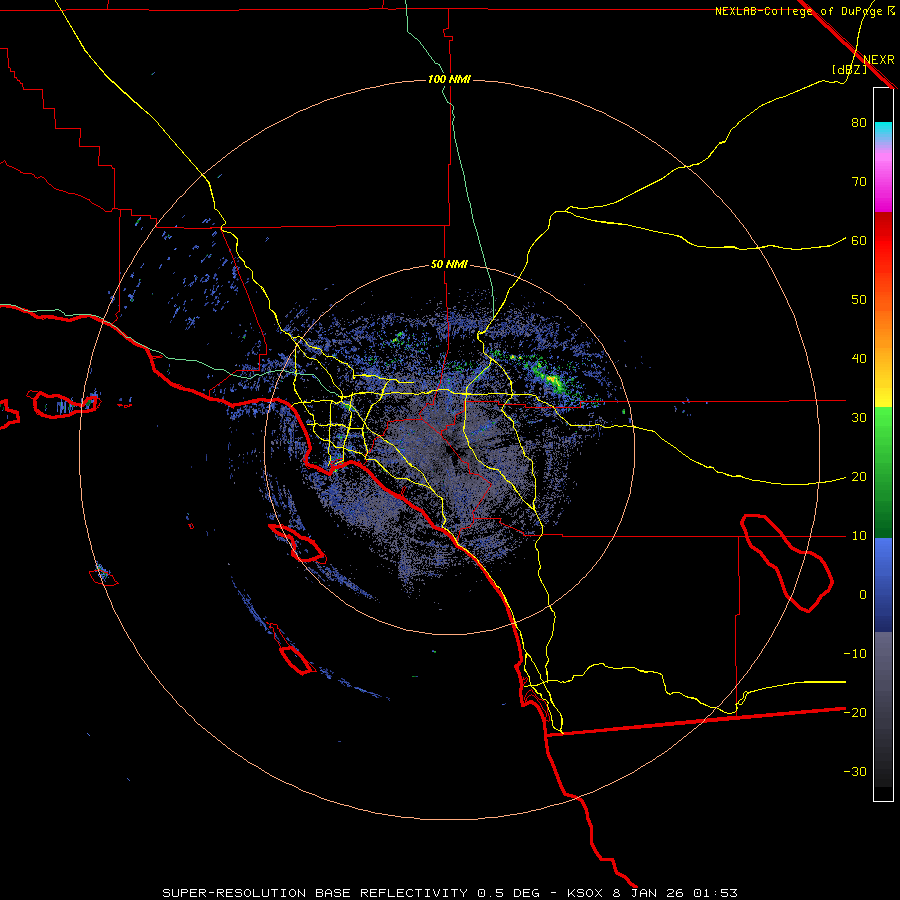Select the -20 dBZ scale label

click(x=855, y=713)
